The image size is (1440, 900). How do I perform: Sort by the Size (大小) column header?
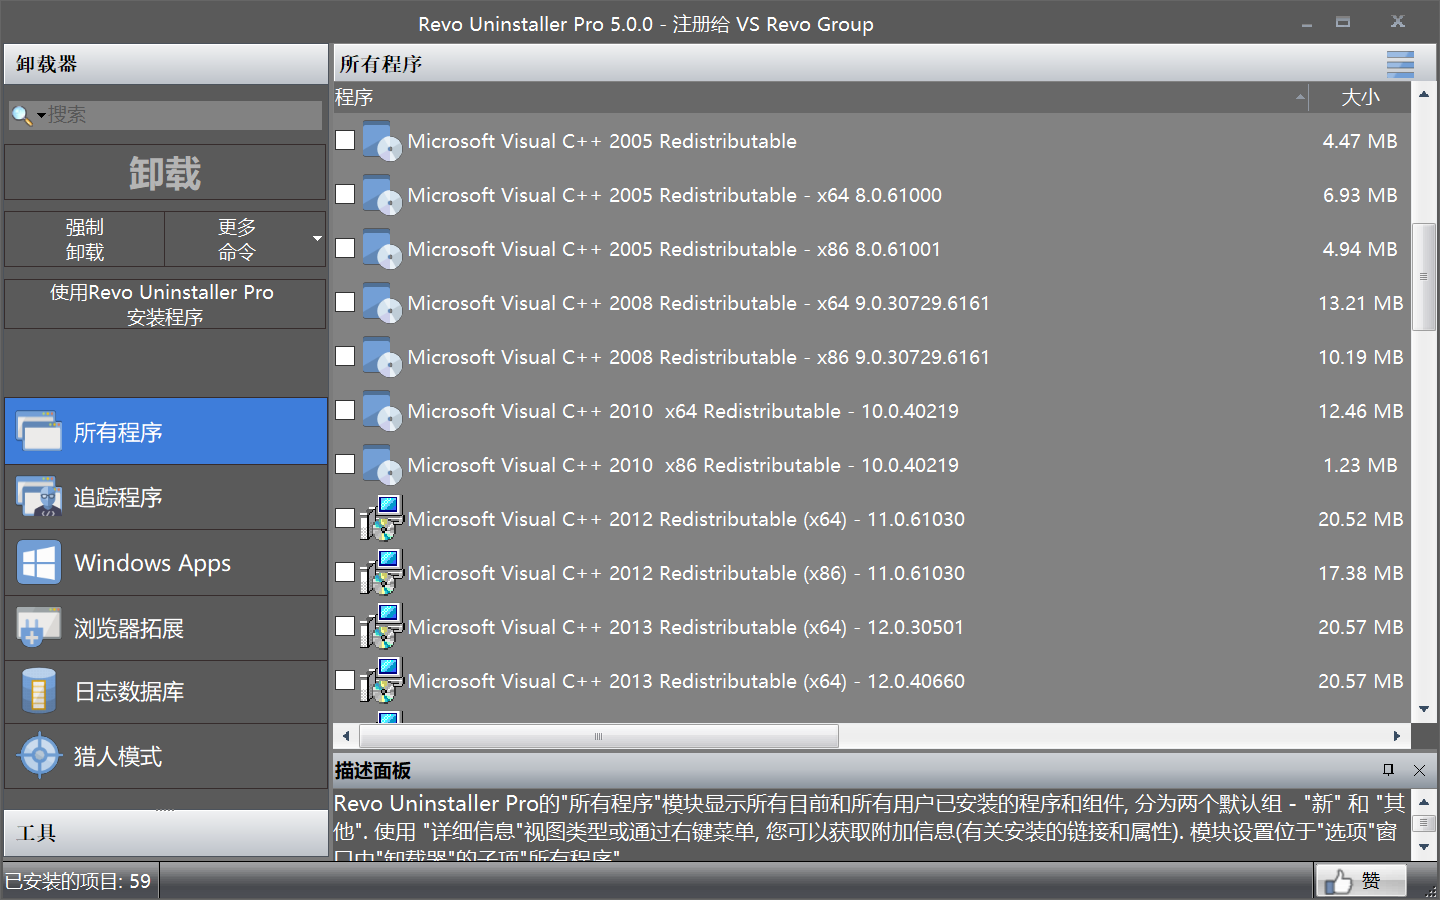1360,97
